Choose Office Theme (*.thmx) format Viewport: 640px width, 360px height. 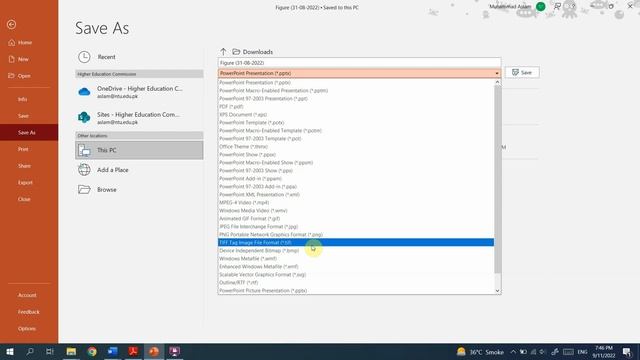[356, 147]
